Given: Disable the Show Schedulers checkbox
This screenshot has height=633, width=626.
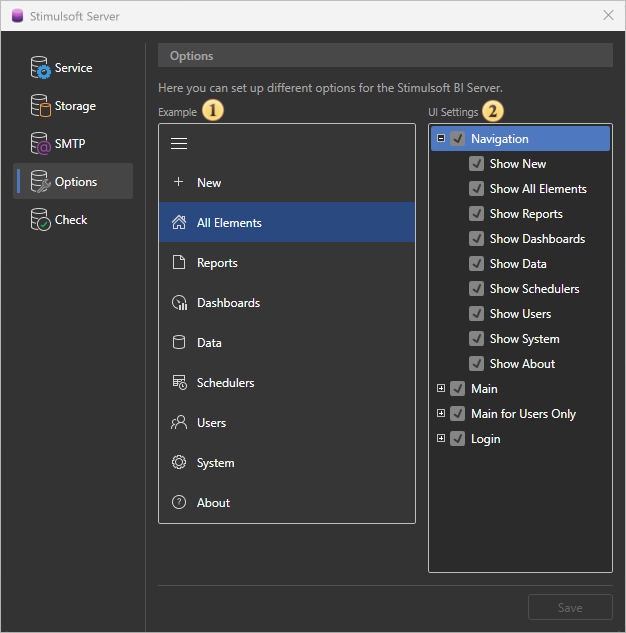Looking at the screenshot, I should click(x=477, y=289).
